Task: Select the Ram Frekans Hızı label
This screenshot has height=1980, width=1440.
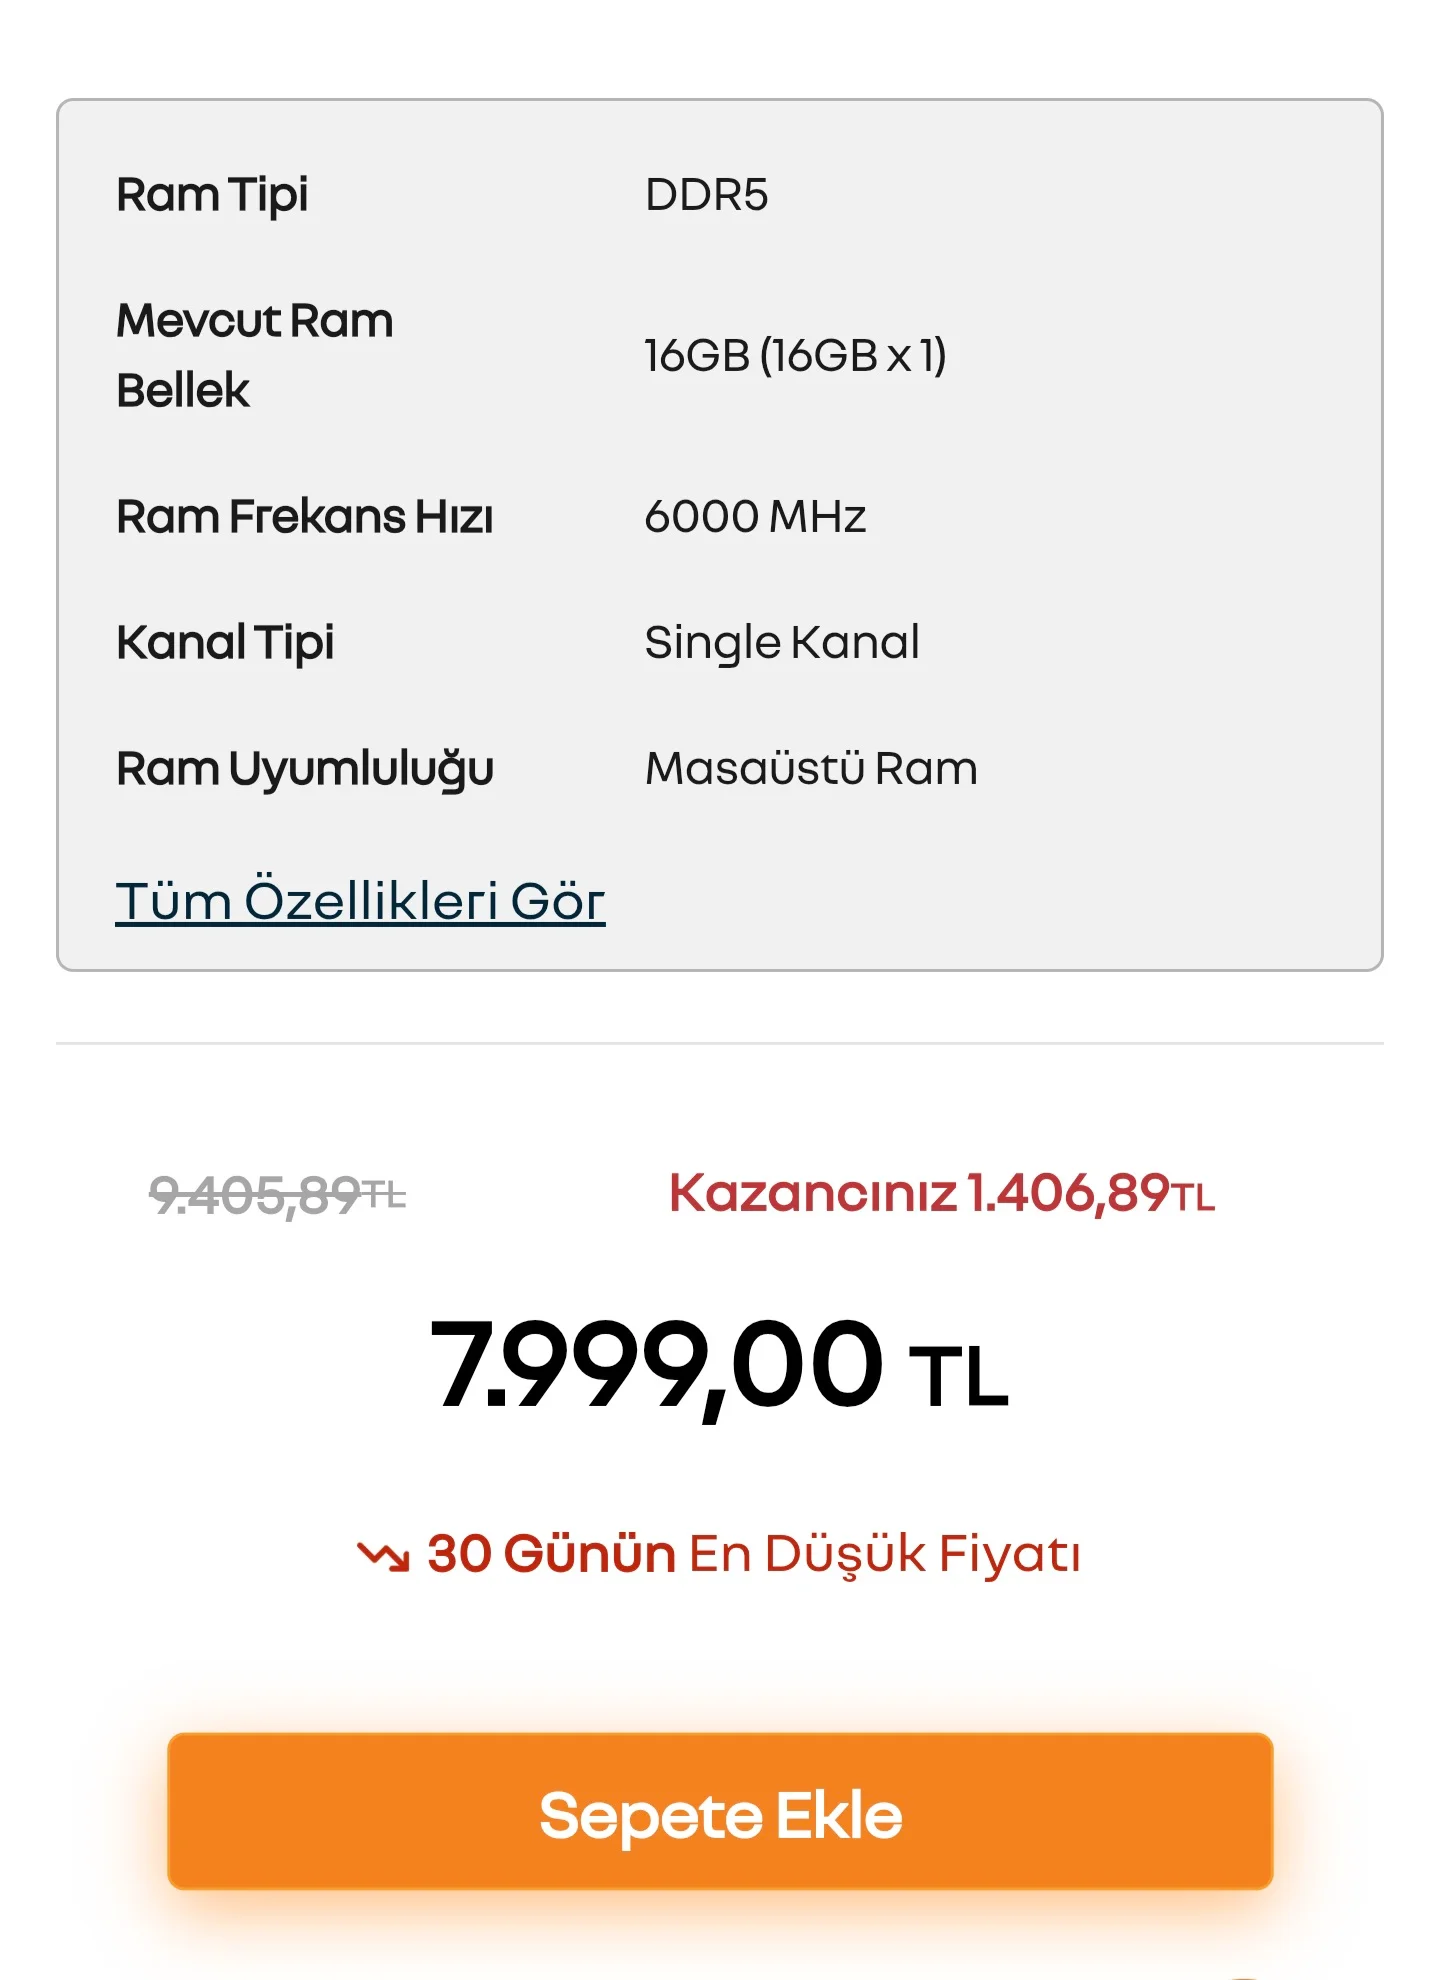Action: [304, 517]
